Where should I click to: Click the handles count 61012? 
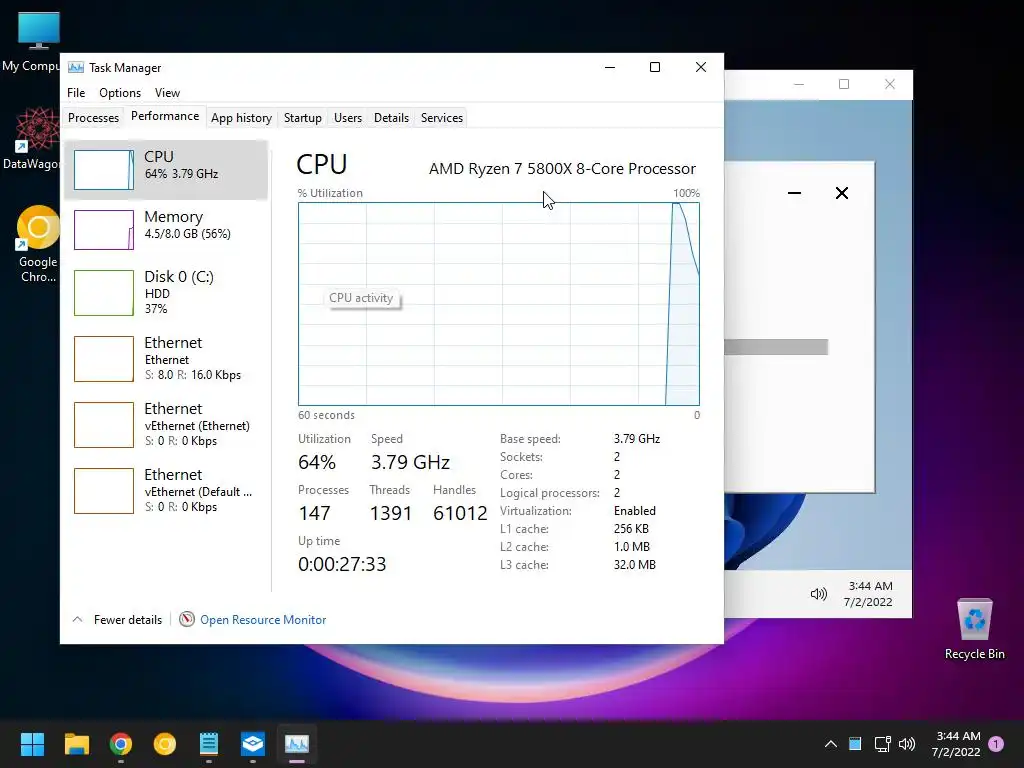point(460,513)
